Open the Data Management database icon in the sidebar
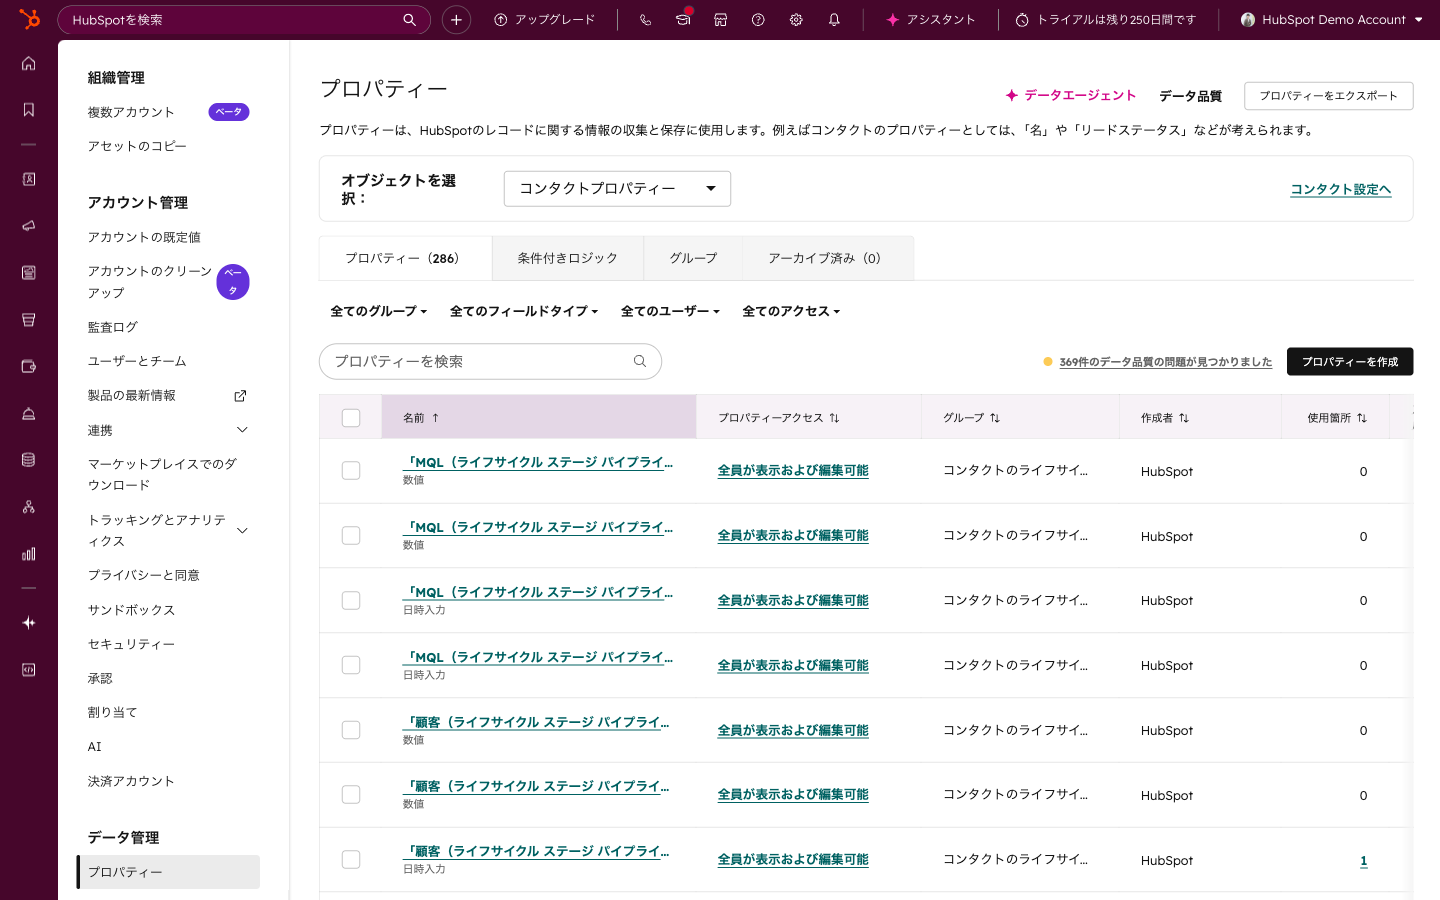Viewport: 1440px width, 900px height. point(28,459)
